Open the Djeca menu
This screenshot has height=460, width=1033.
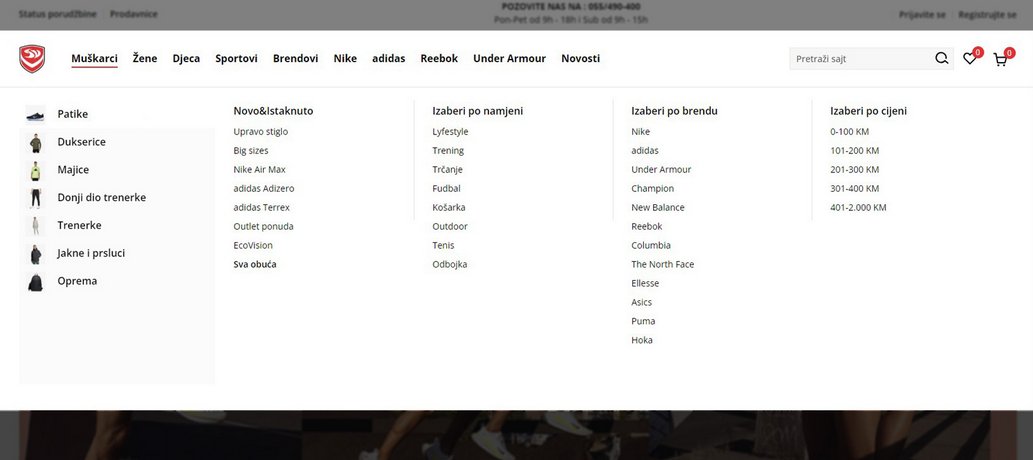(186, 59)
